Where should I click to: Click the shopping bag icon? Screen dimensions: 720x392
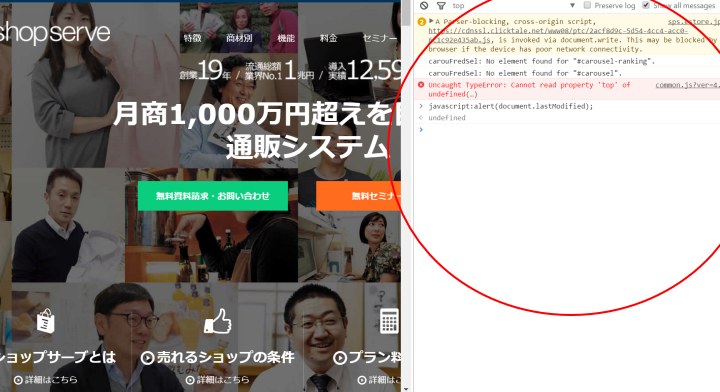(45, 320)
